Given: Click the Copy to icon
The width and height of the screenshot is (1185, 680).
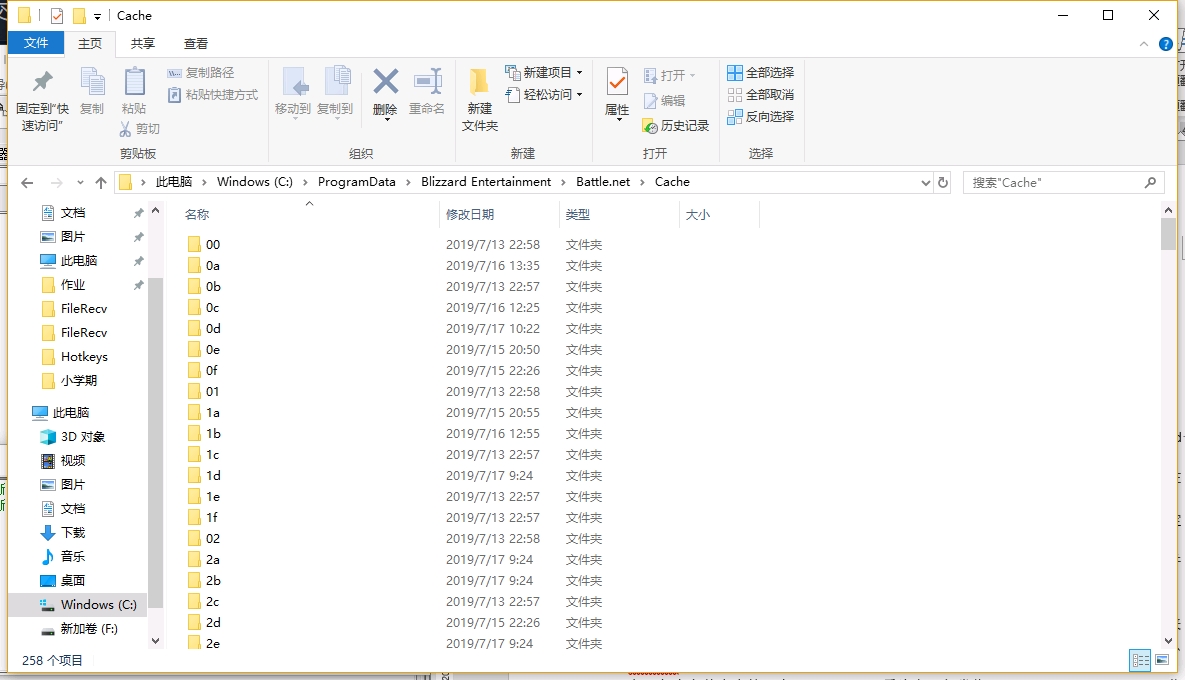Looking at the screenshot, I should coord(336,82).
